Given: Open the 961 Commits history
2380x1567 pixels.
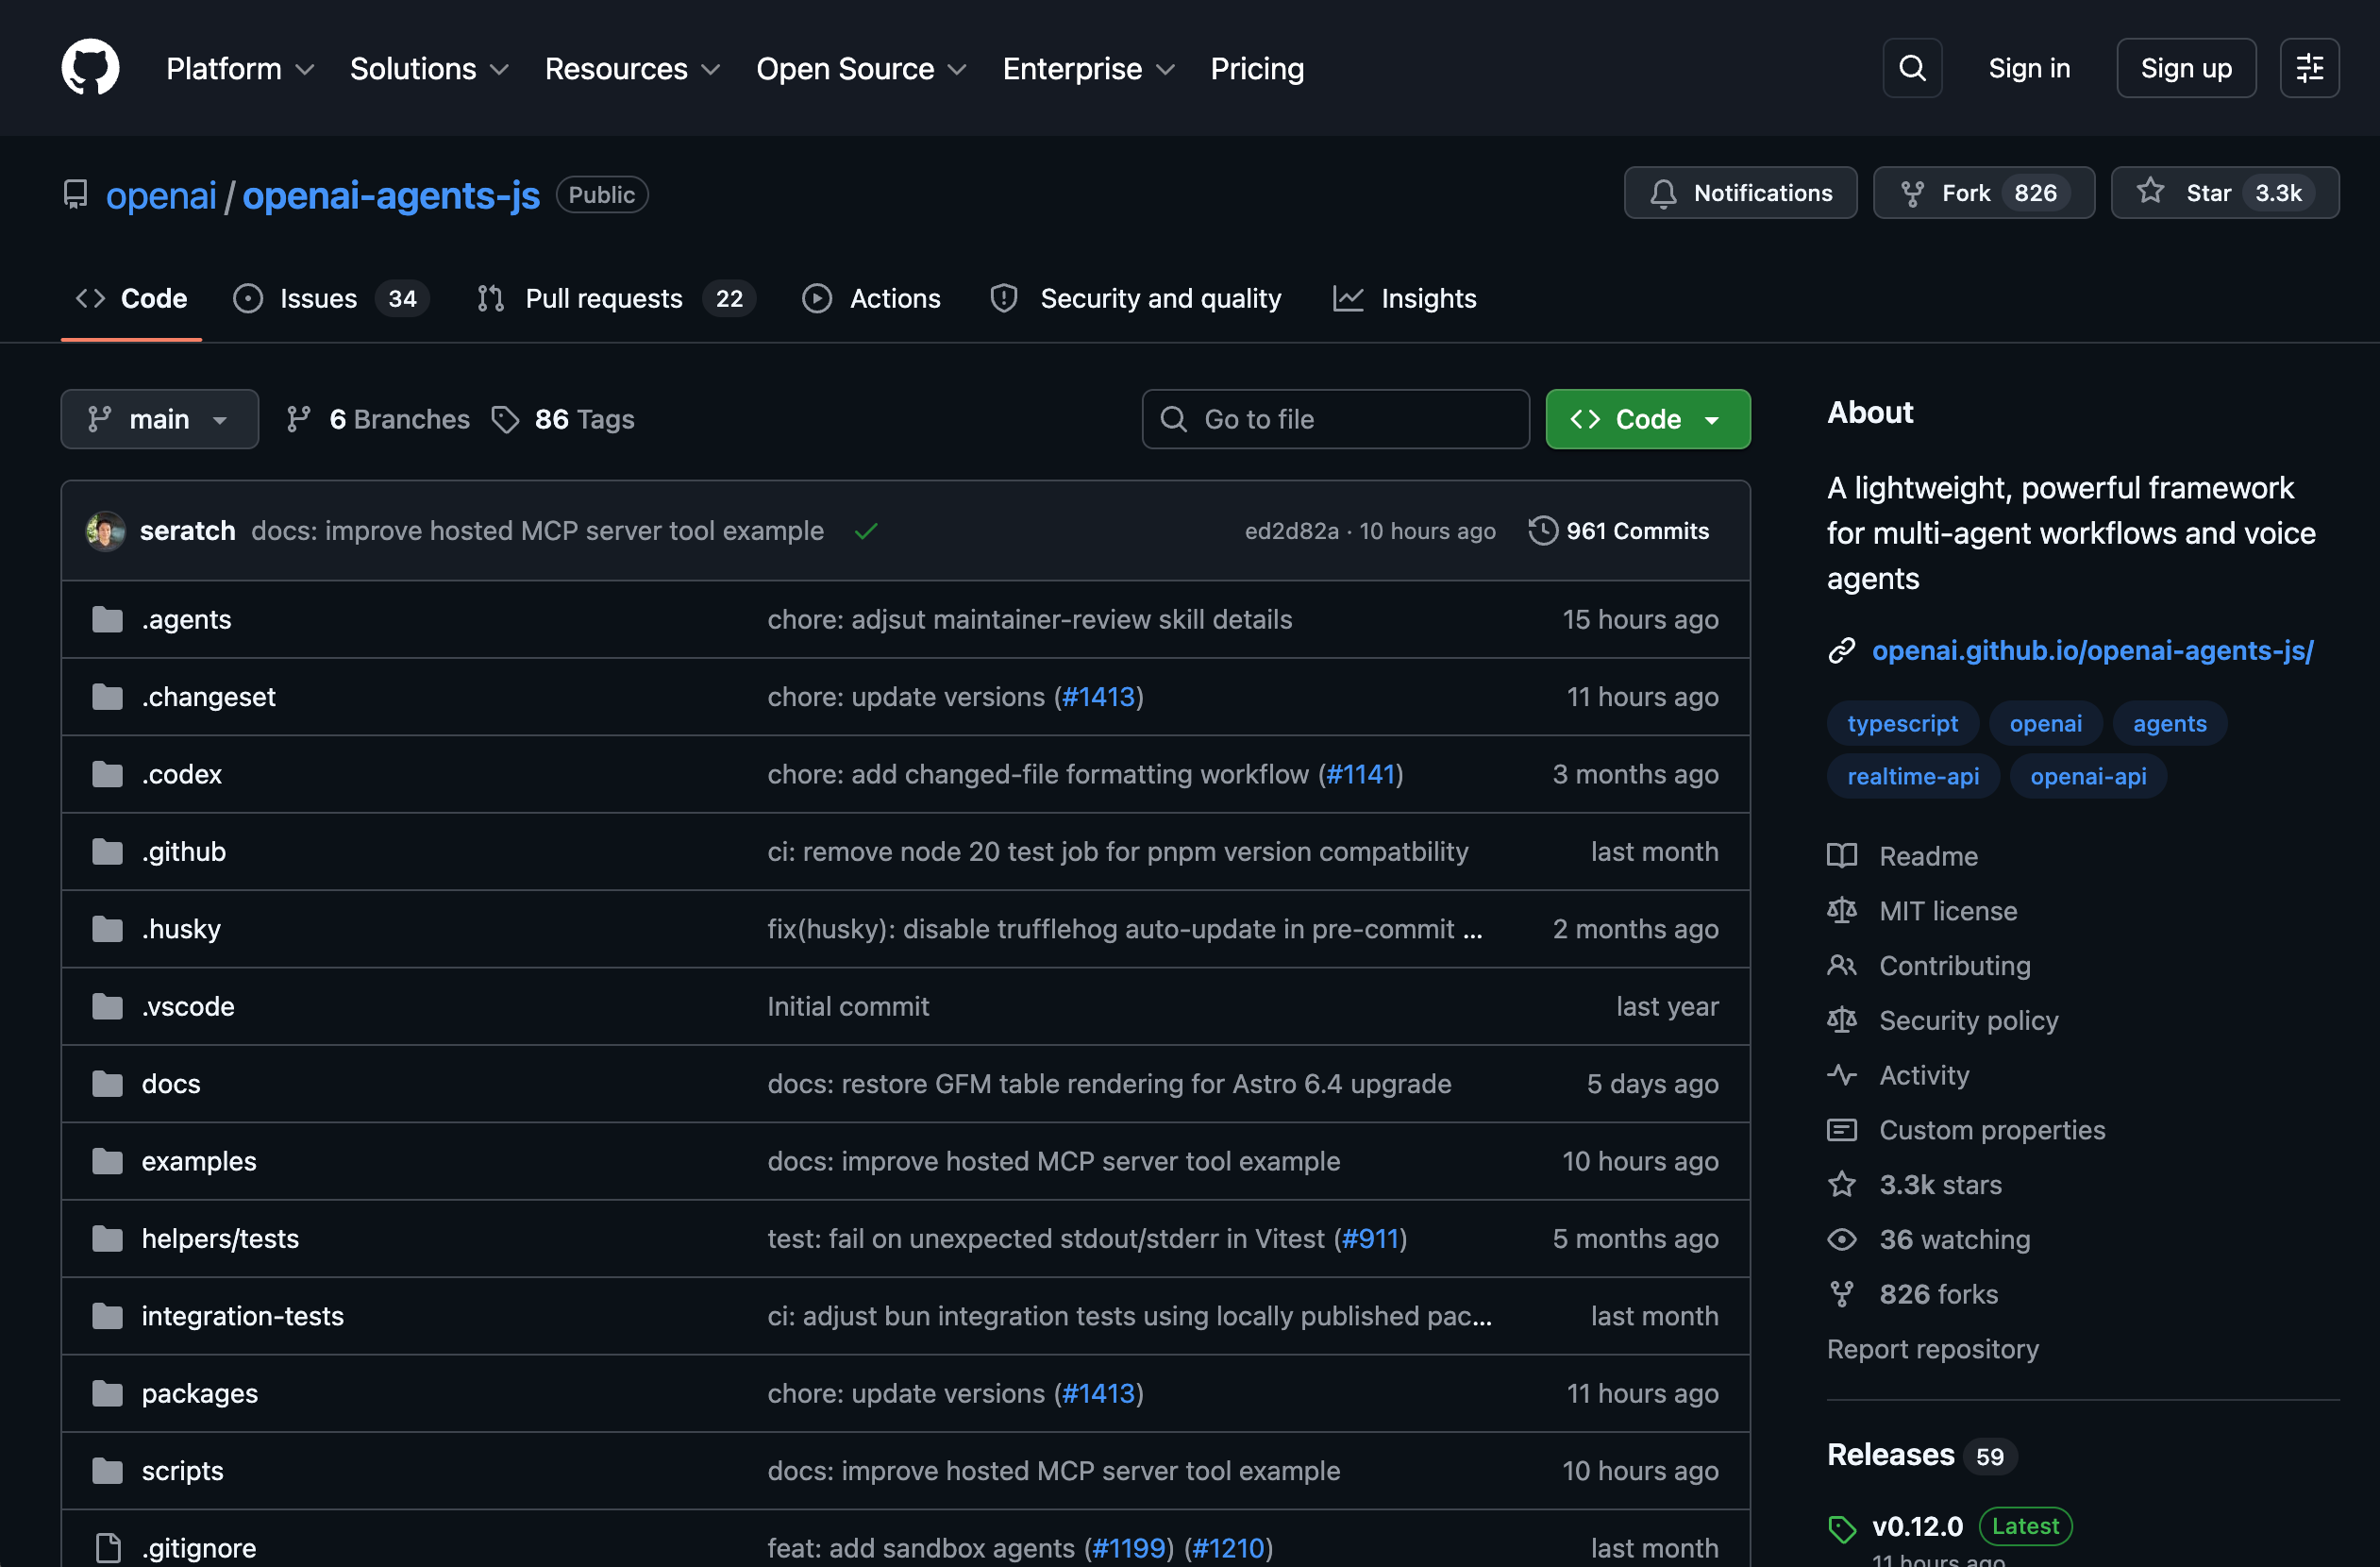Looking at the screenshot, I should click(1619, 531).
